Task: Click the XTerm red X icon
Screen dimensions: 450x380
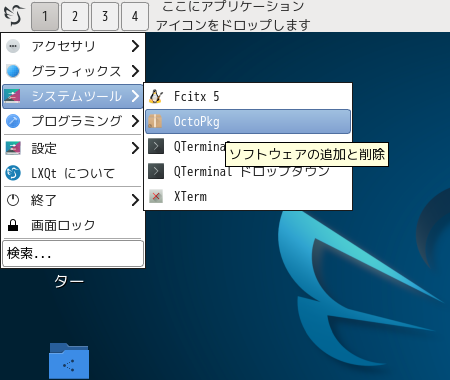Action: coord(156,196)
